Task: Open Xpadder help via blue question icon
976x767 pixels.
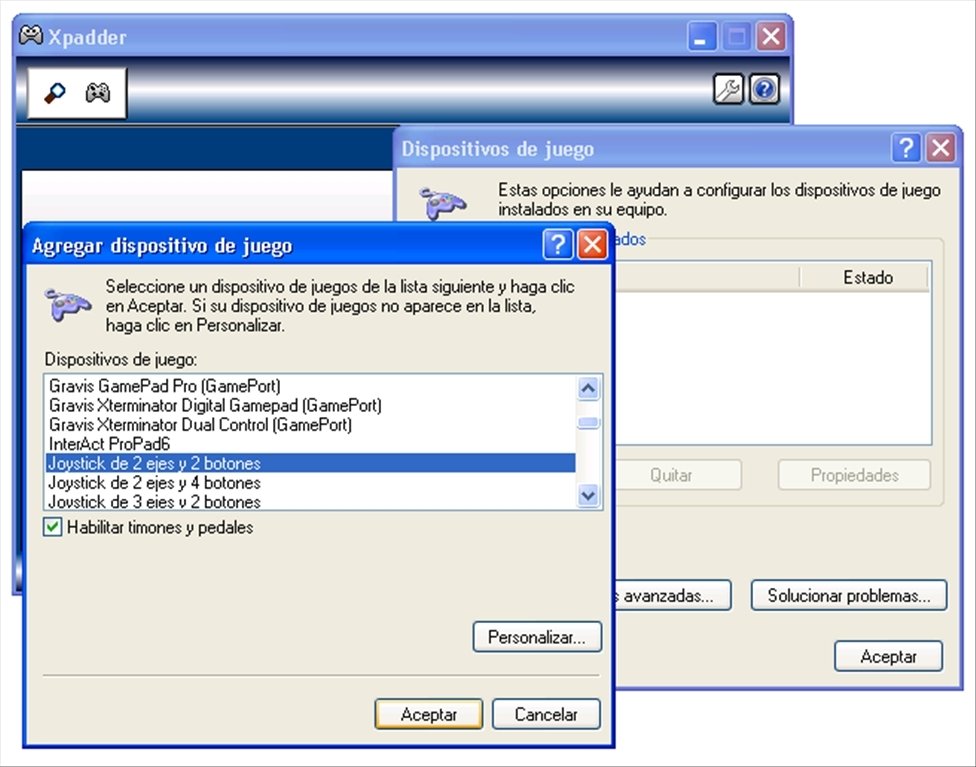Action: click(x=764, y=89)
